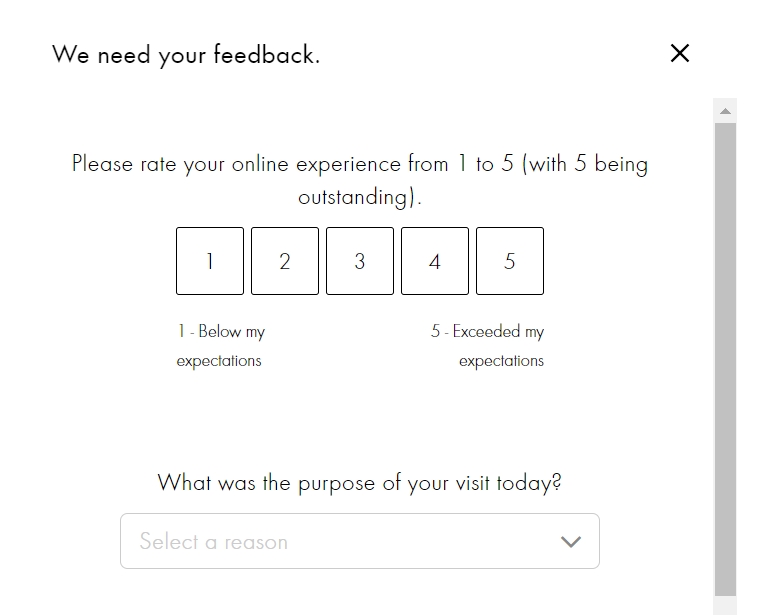The image size is (775, 615).
Task: Select rating box 2
Action: pyautogui.click(x=285, y=261)
